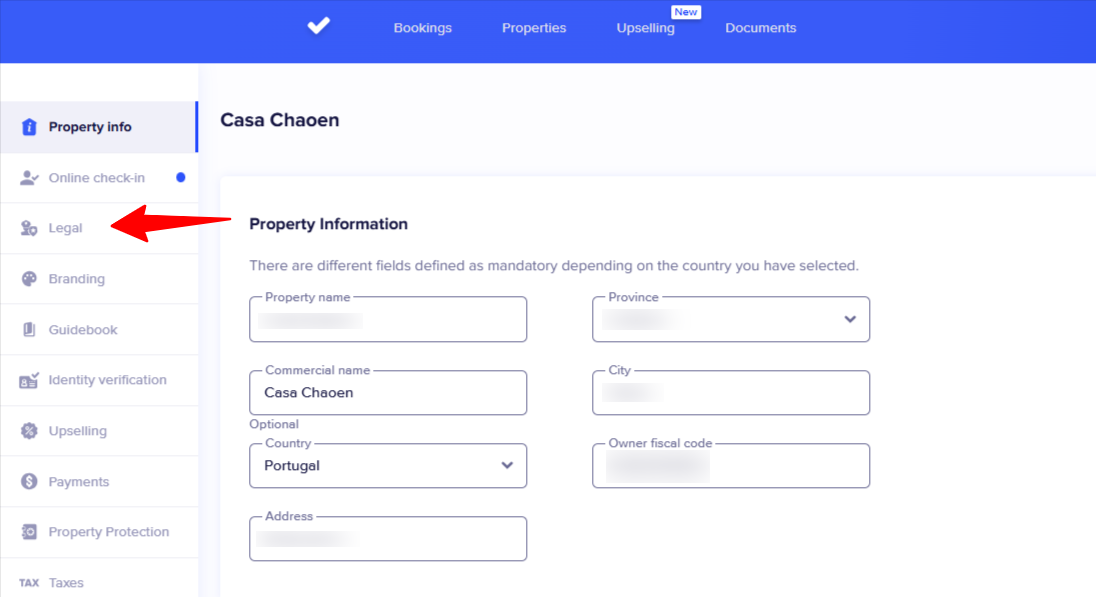Switch to the Properties tab
This screenshot has height=597, width=1096.
tap(534, 28)
